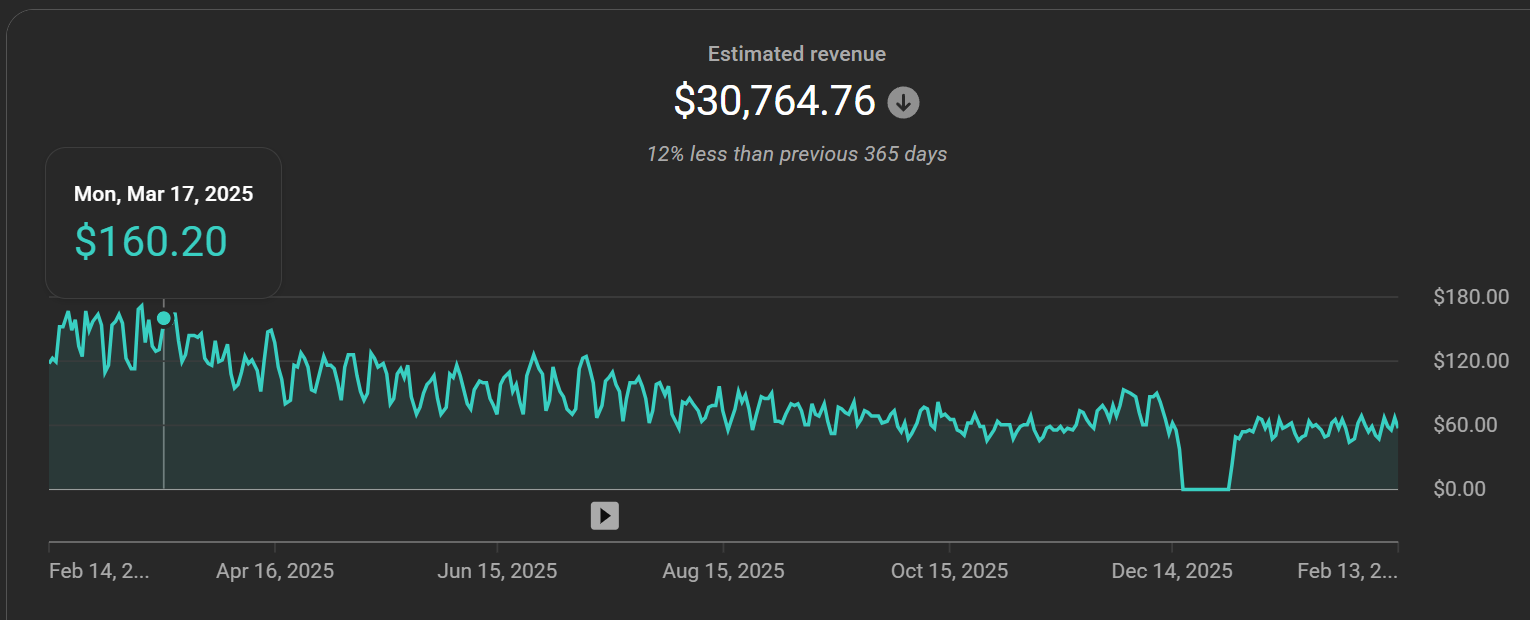Viewport: 1530px width, 620px height.
Task: Click the Dec 14, 2025 axis label
Action: tap(1172, 571)
